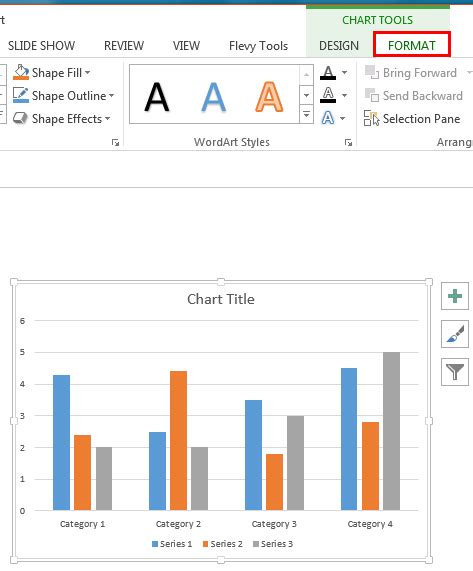
Task: Open the Text Fill dropdown arrow
Action: tap(344, 73)
